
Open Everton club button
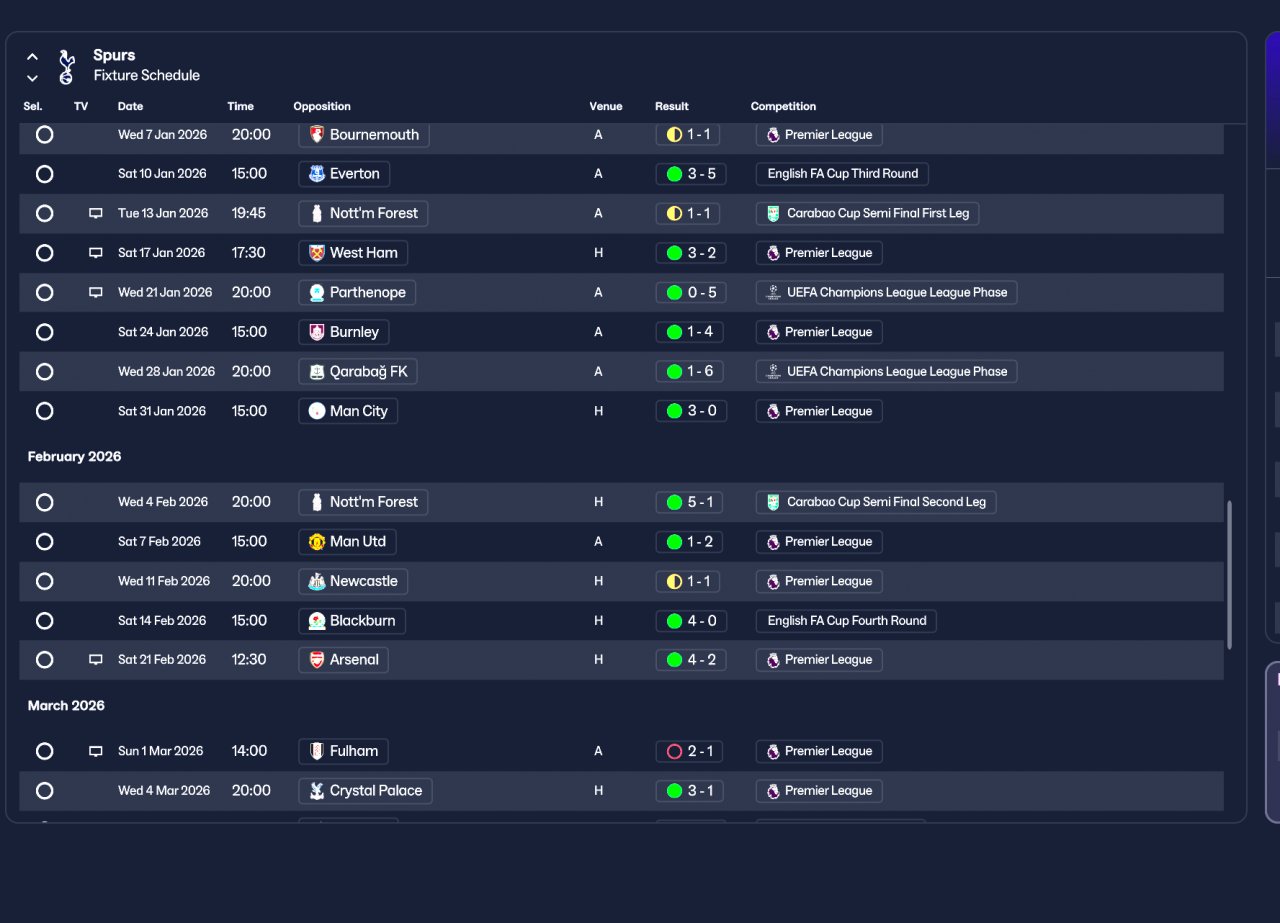point(344,174)
